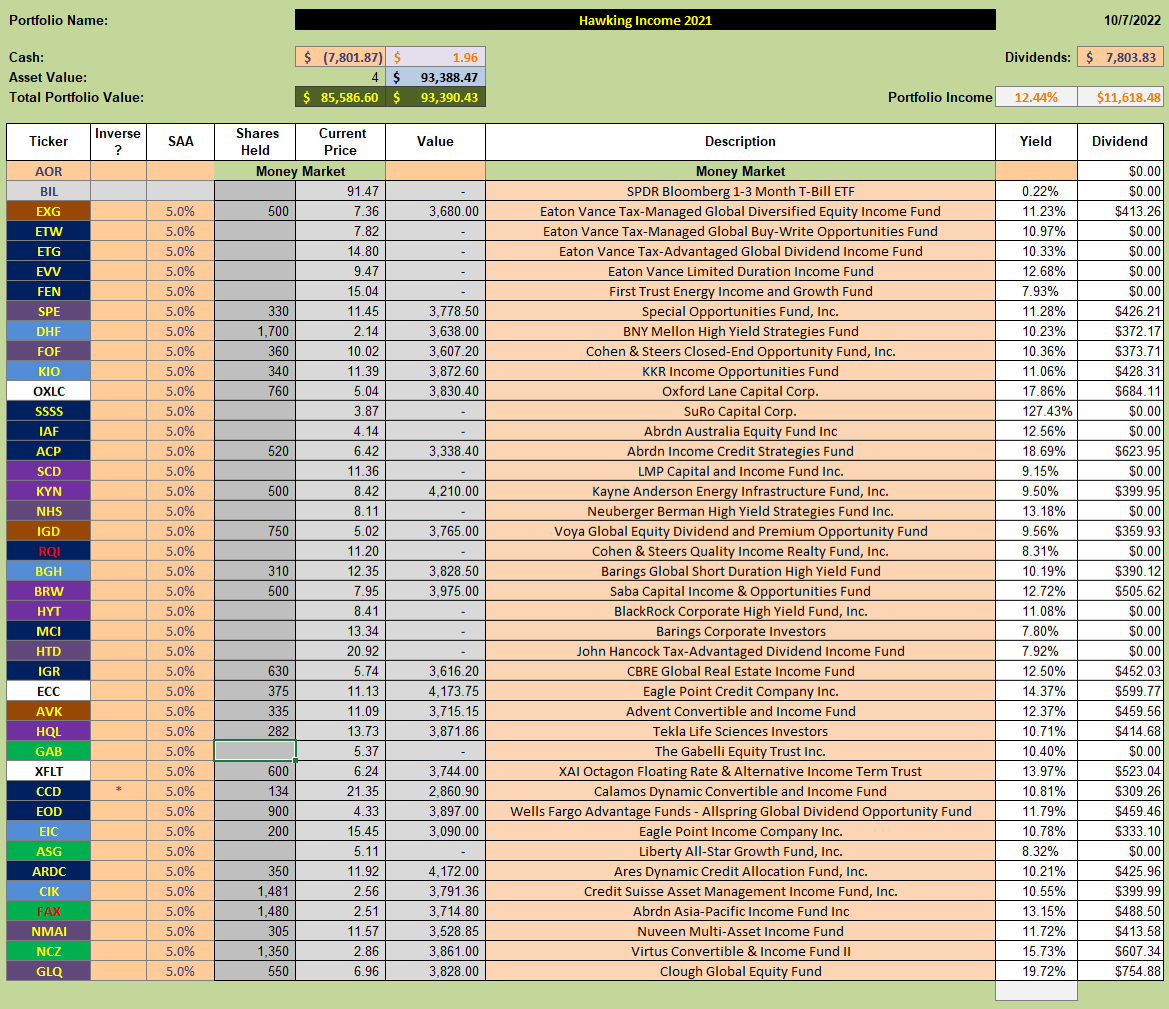Click the Money Market description cell
Screen dimensions: 1169x1009
740,172
